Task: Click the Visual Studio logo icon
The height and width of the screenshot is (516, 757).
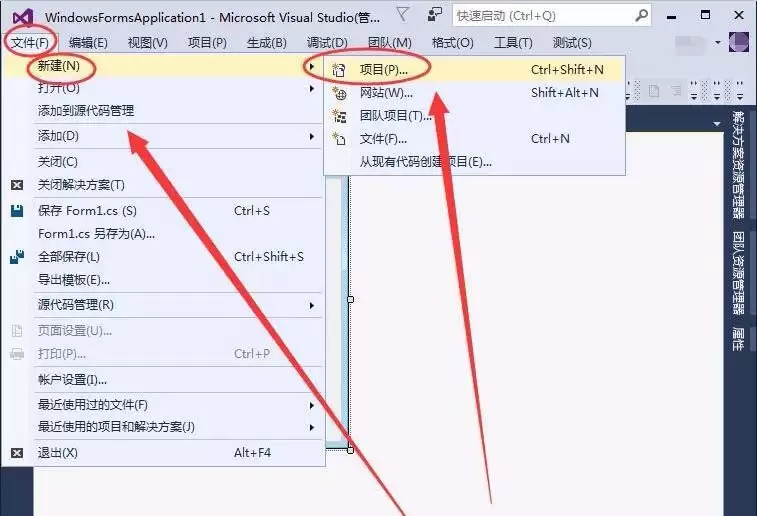Action: pyautogui.click(x=23, y=17)
